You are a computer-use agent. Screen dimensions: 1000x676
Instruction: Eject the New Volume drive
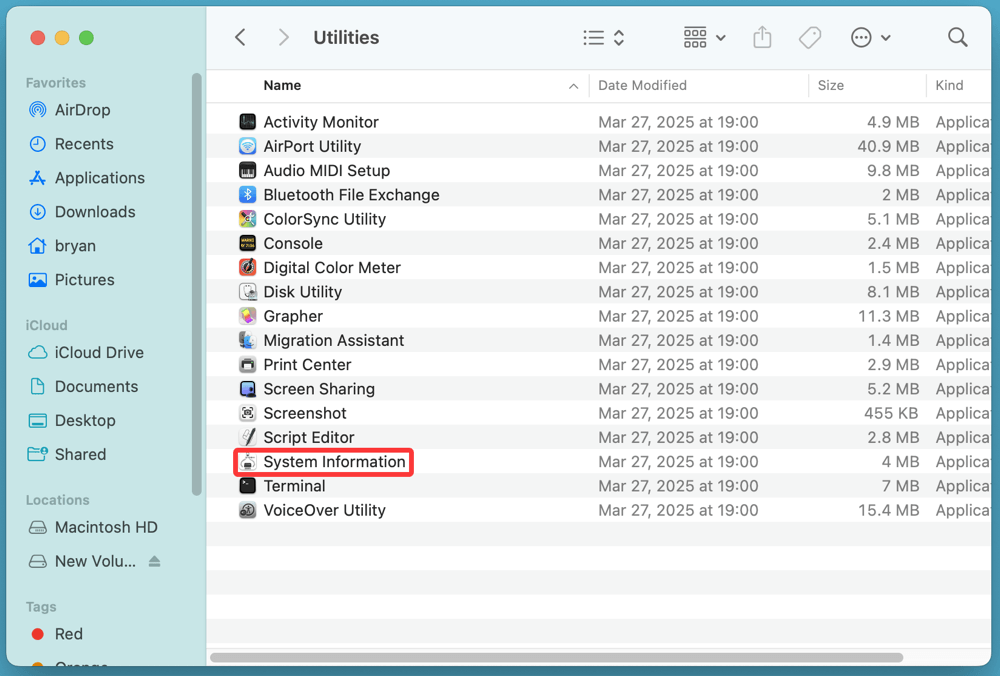153,561
